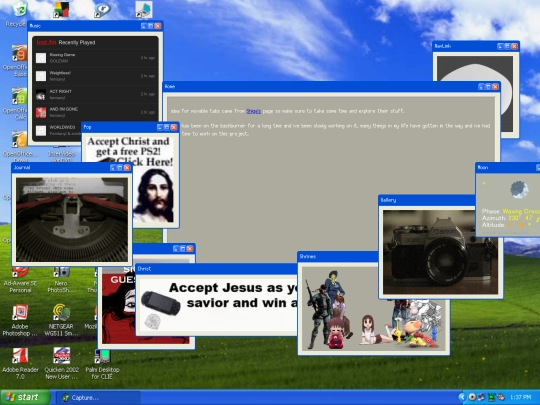
Task: Click the red AND IM GONE album art
Action: click(x=41, y=112)
